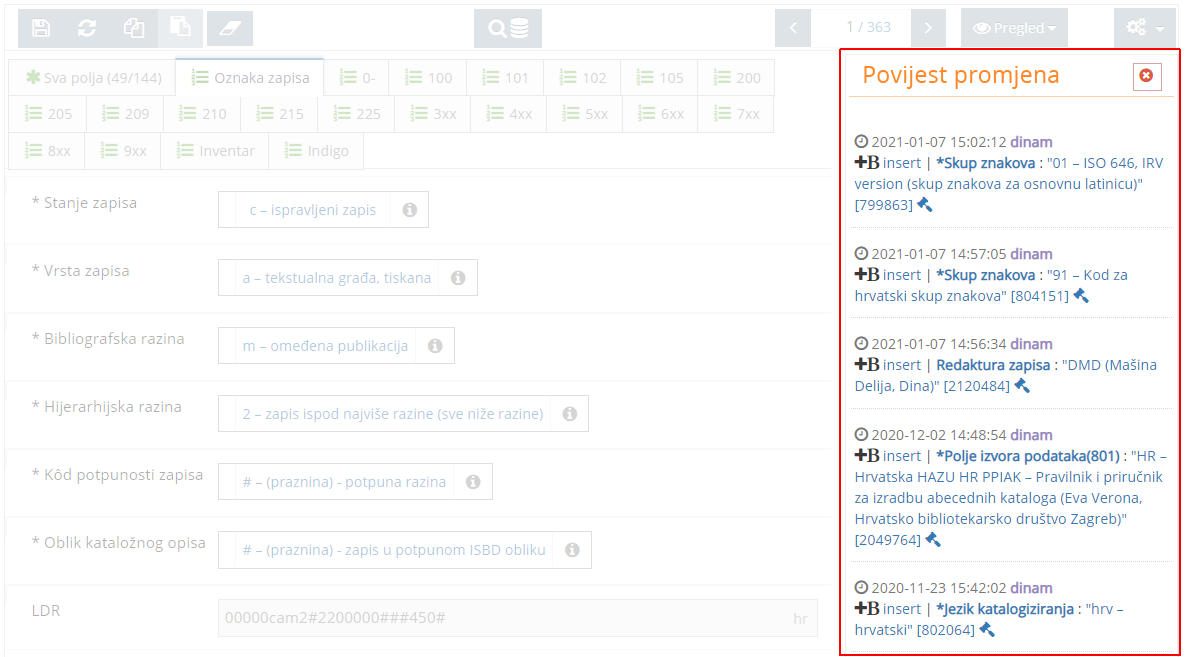The width and height of the screenshot is (1185, 657).
Task: Click the paste clipboard icon in the toolbar
Action: (181, 27)
